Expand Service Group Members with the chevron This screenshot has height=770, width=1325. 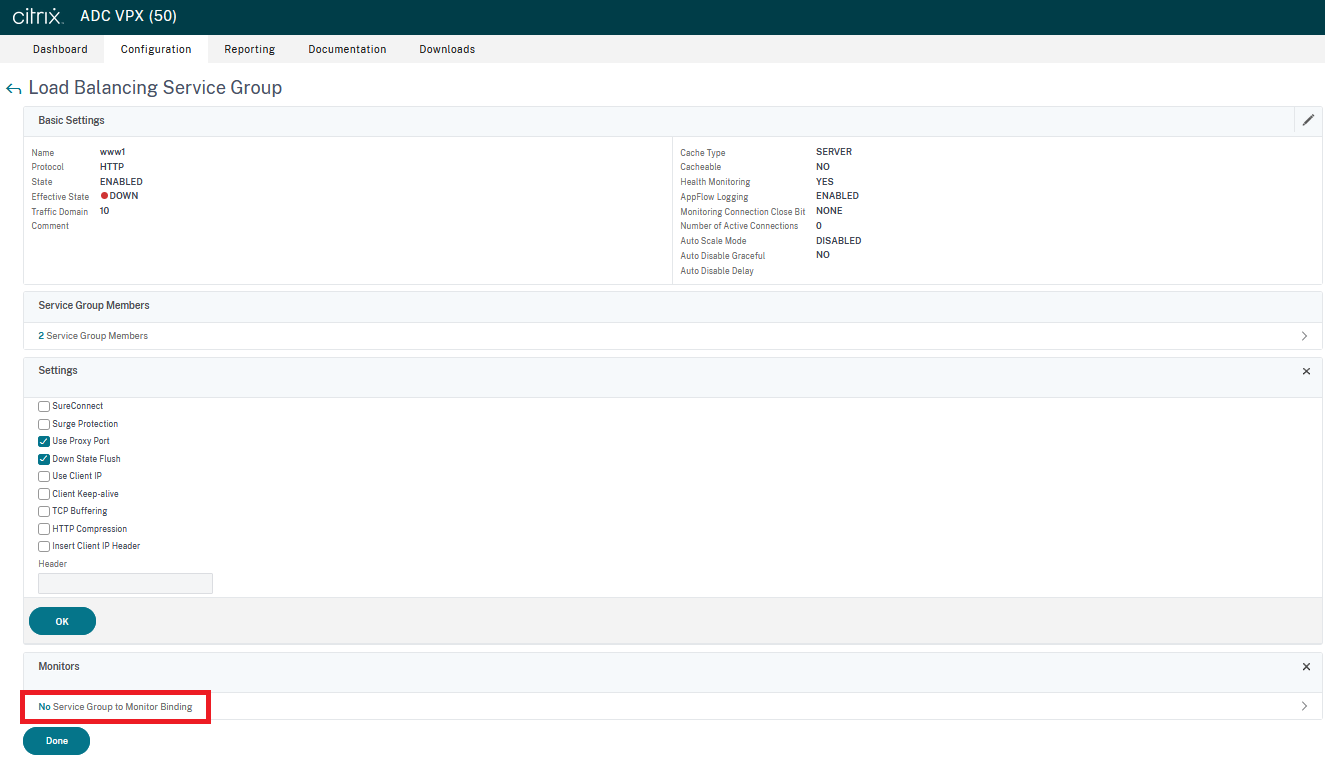click(x=1304, y=336)
